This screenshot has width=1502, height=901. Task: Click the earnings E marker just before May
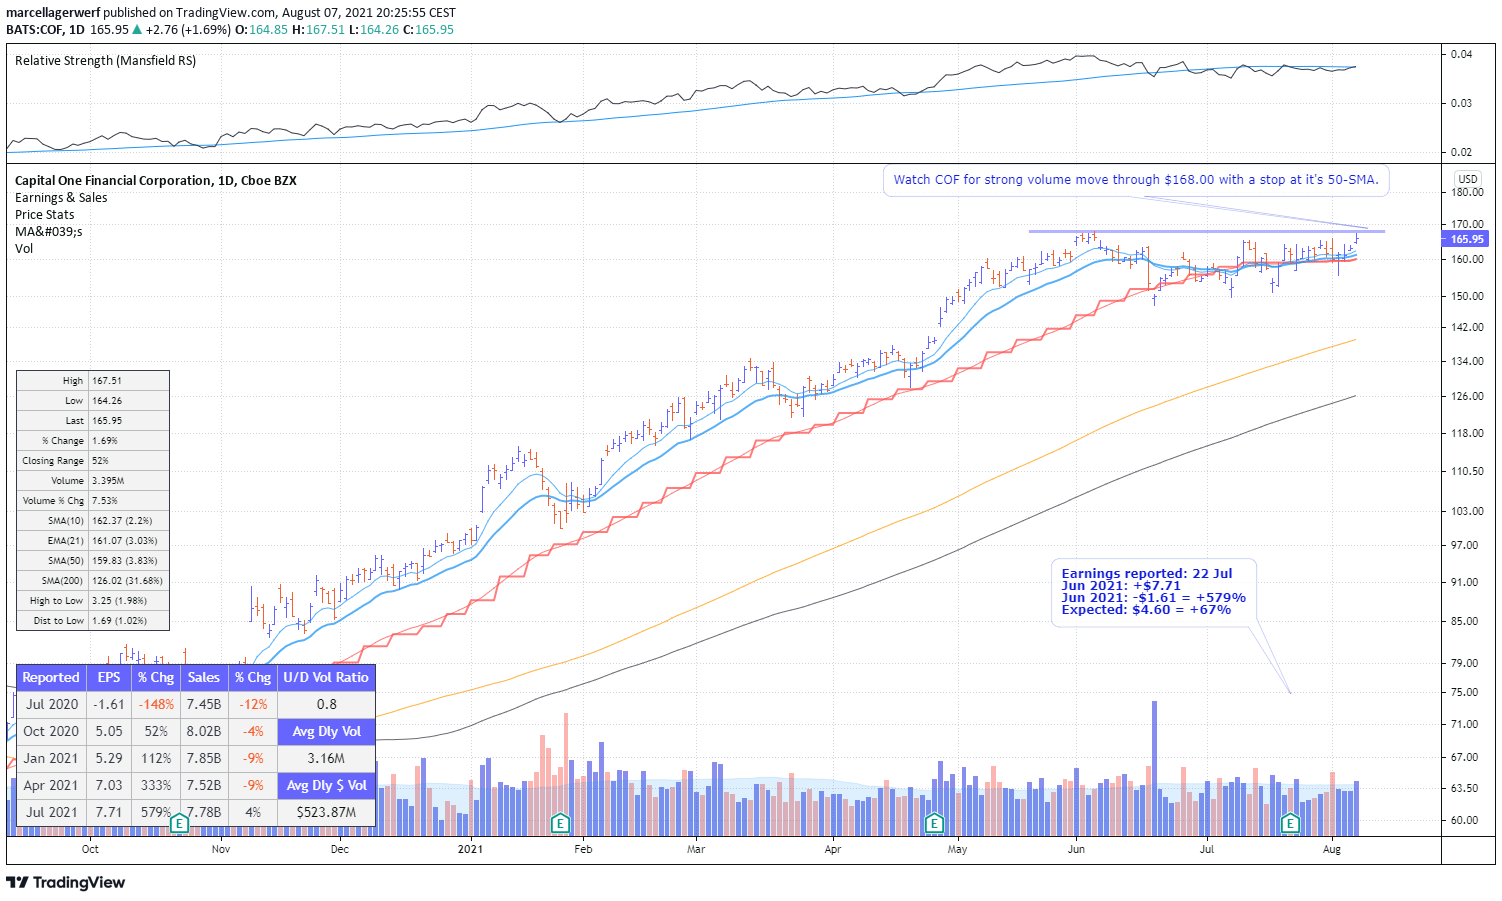click(x=934, y=824)
